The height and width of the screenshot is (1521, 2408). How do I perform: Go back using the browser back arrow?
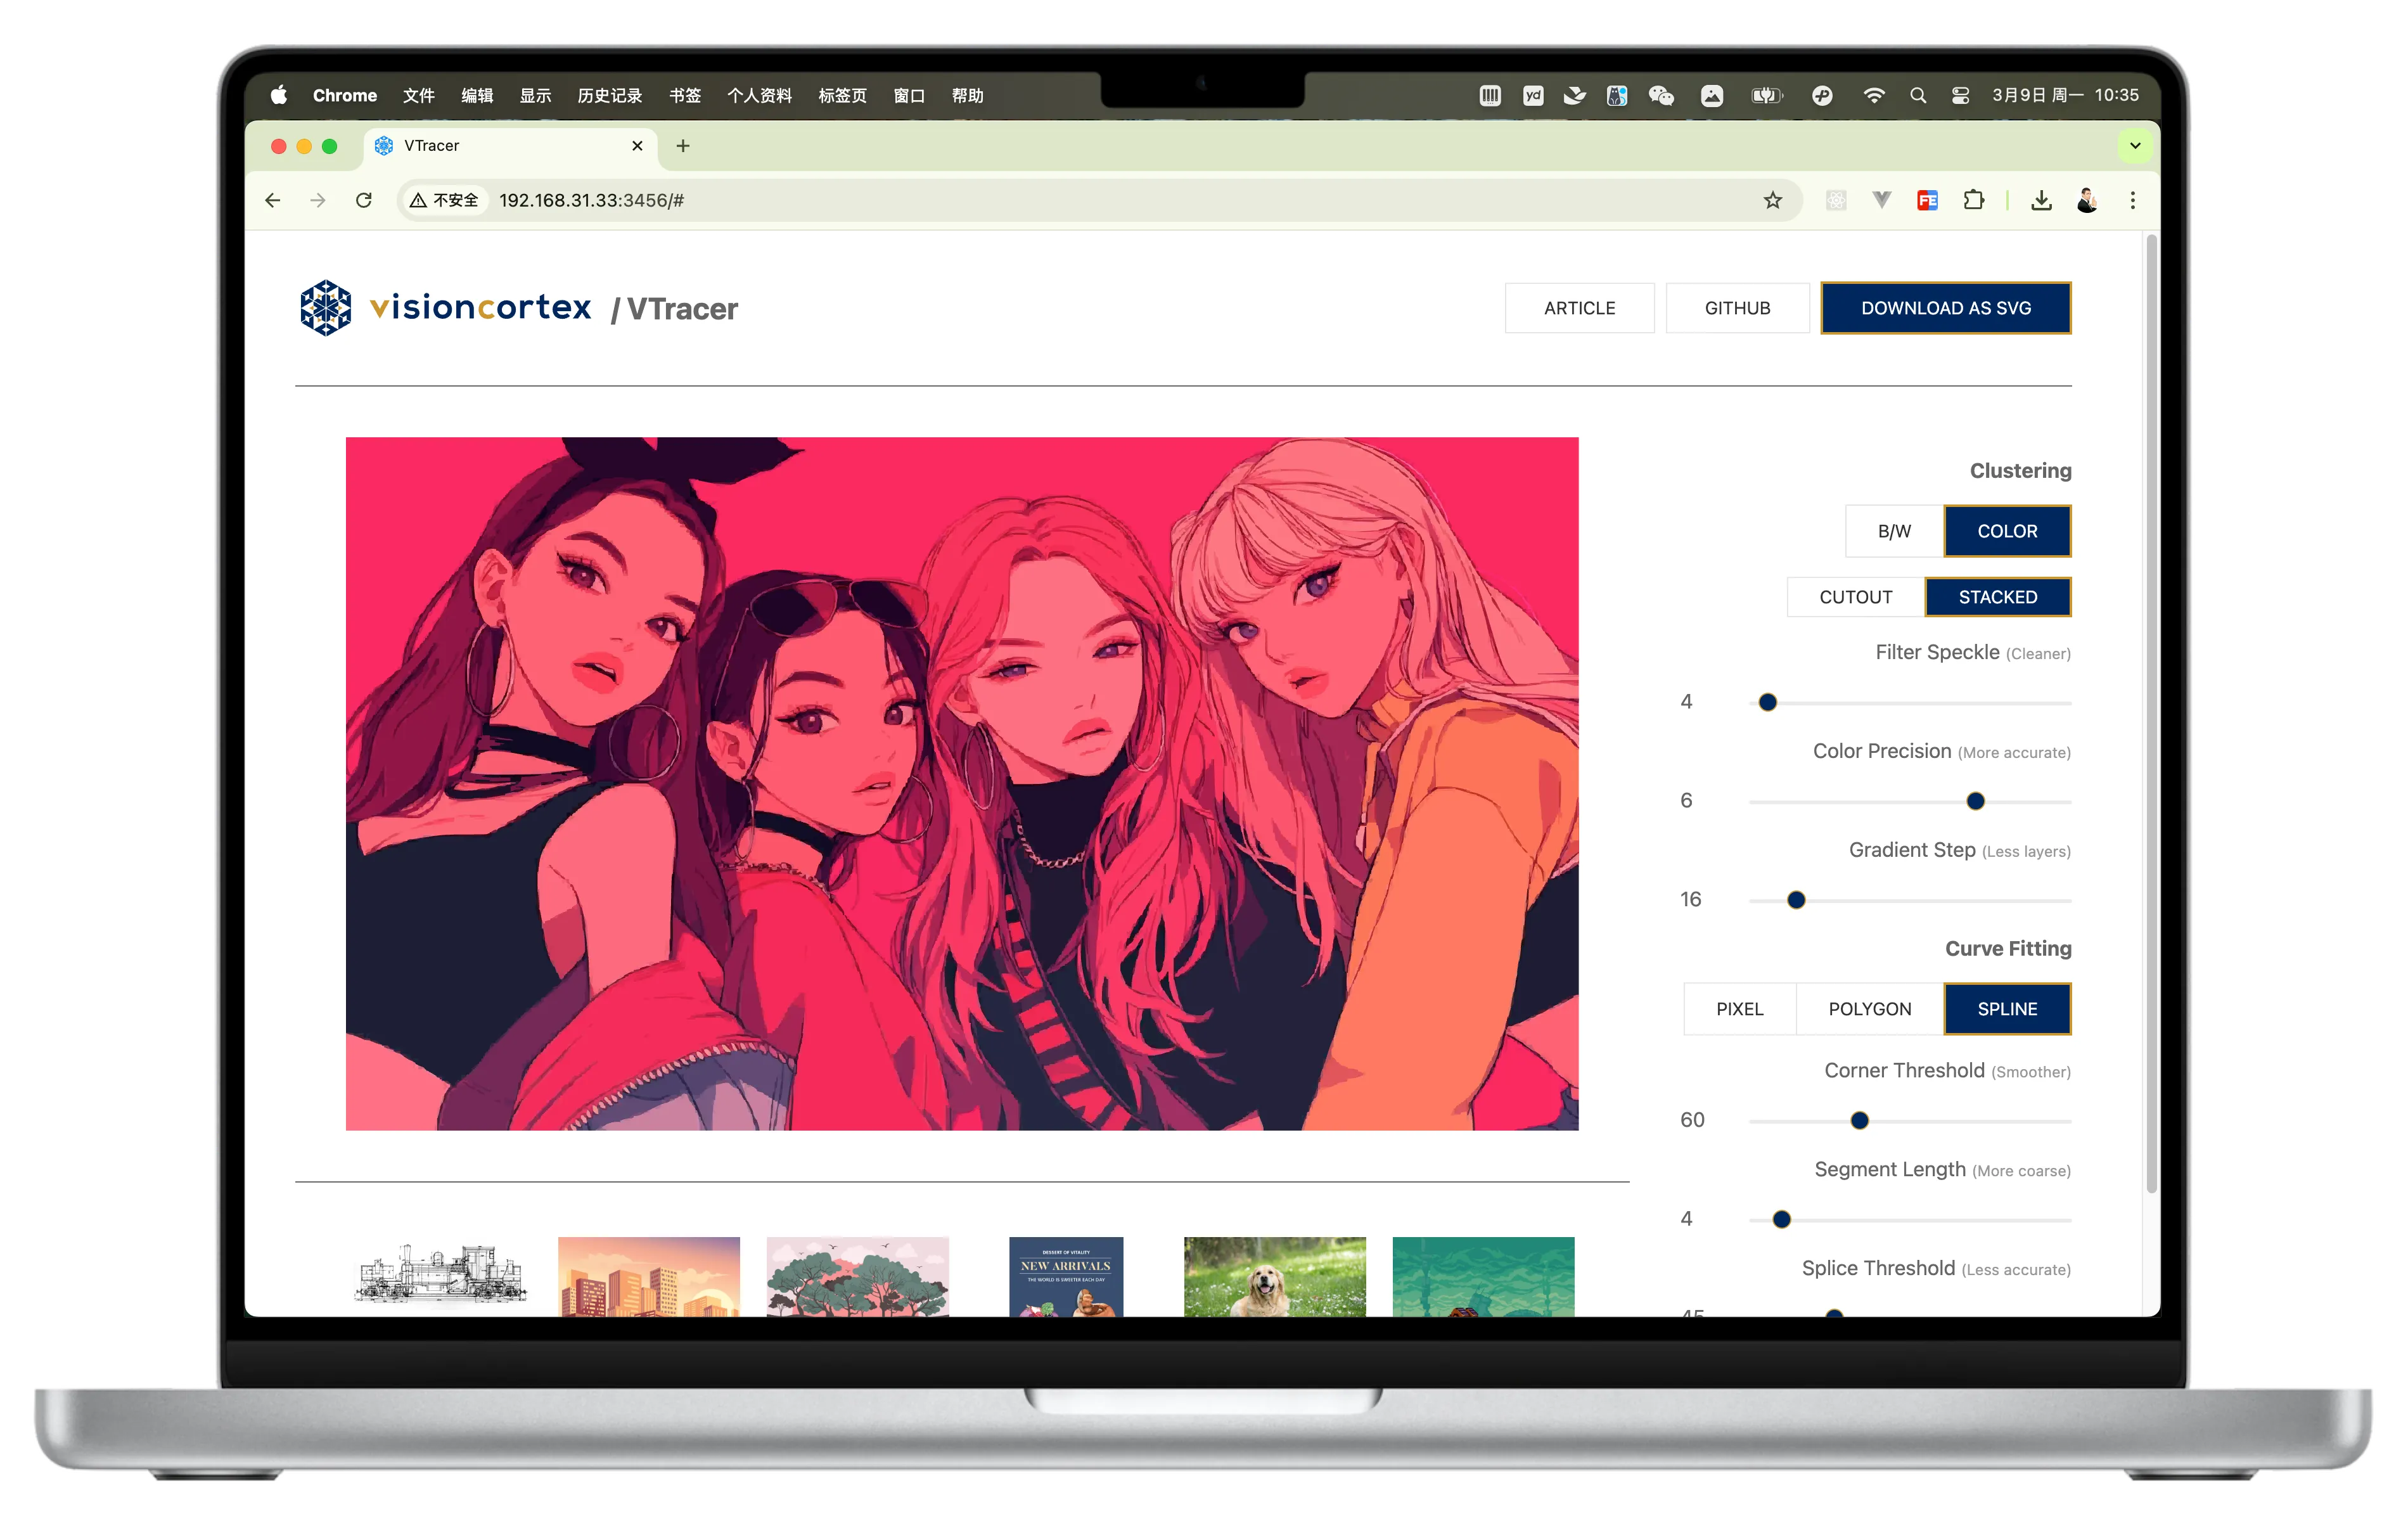point(272,201)
